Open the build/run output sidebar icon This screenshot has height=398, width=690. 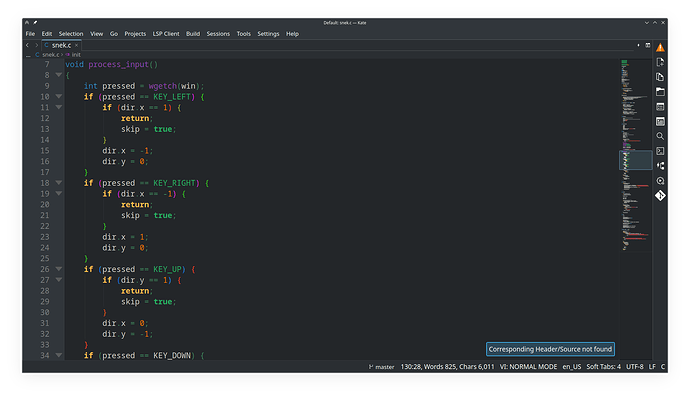coord(660,181)
